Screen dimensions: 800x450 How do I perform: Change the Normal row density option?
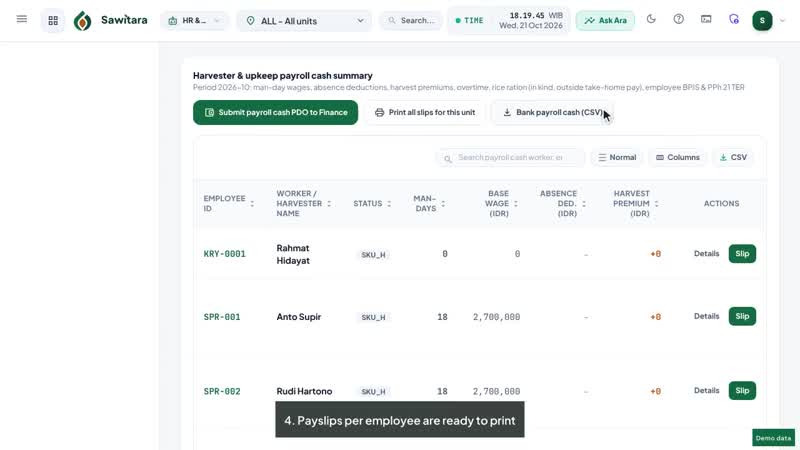[617, 158]
